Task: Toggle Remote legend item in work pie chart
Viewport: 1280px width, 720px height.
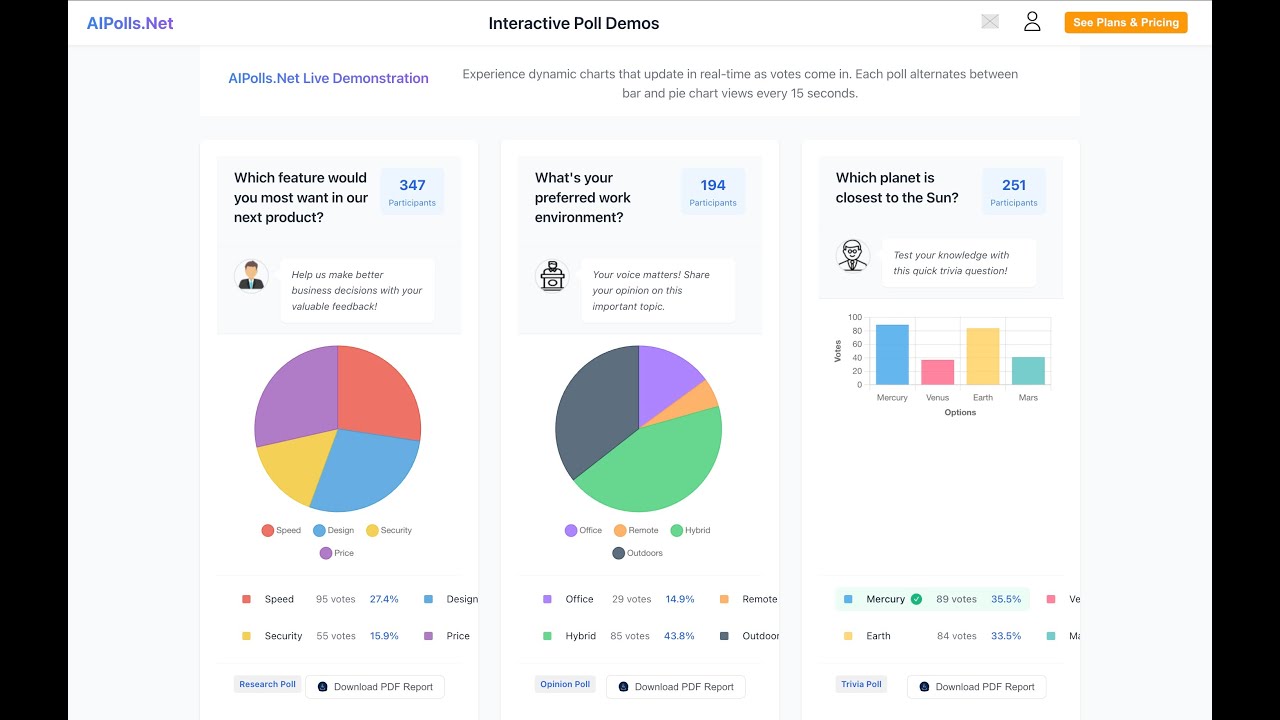Action: (x=636, y=530)
